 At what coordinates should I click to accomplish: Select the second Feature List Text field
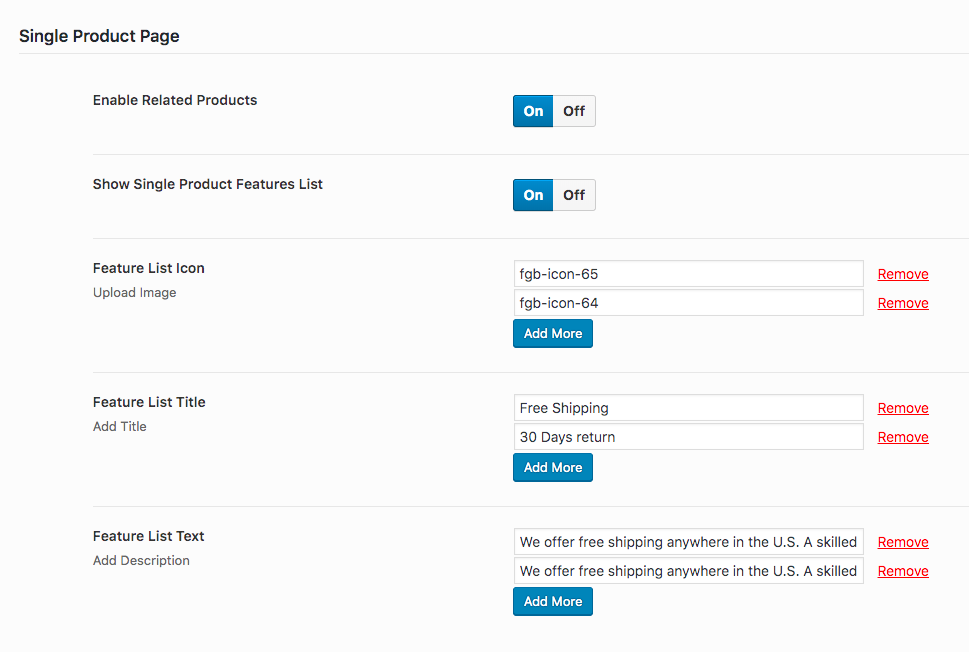coord(688,571)
